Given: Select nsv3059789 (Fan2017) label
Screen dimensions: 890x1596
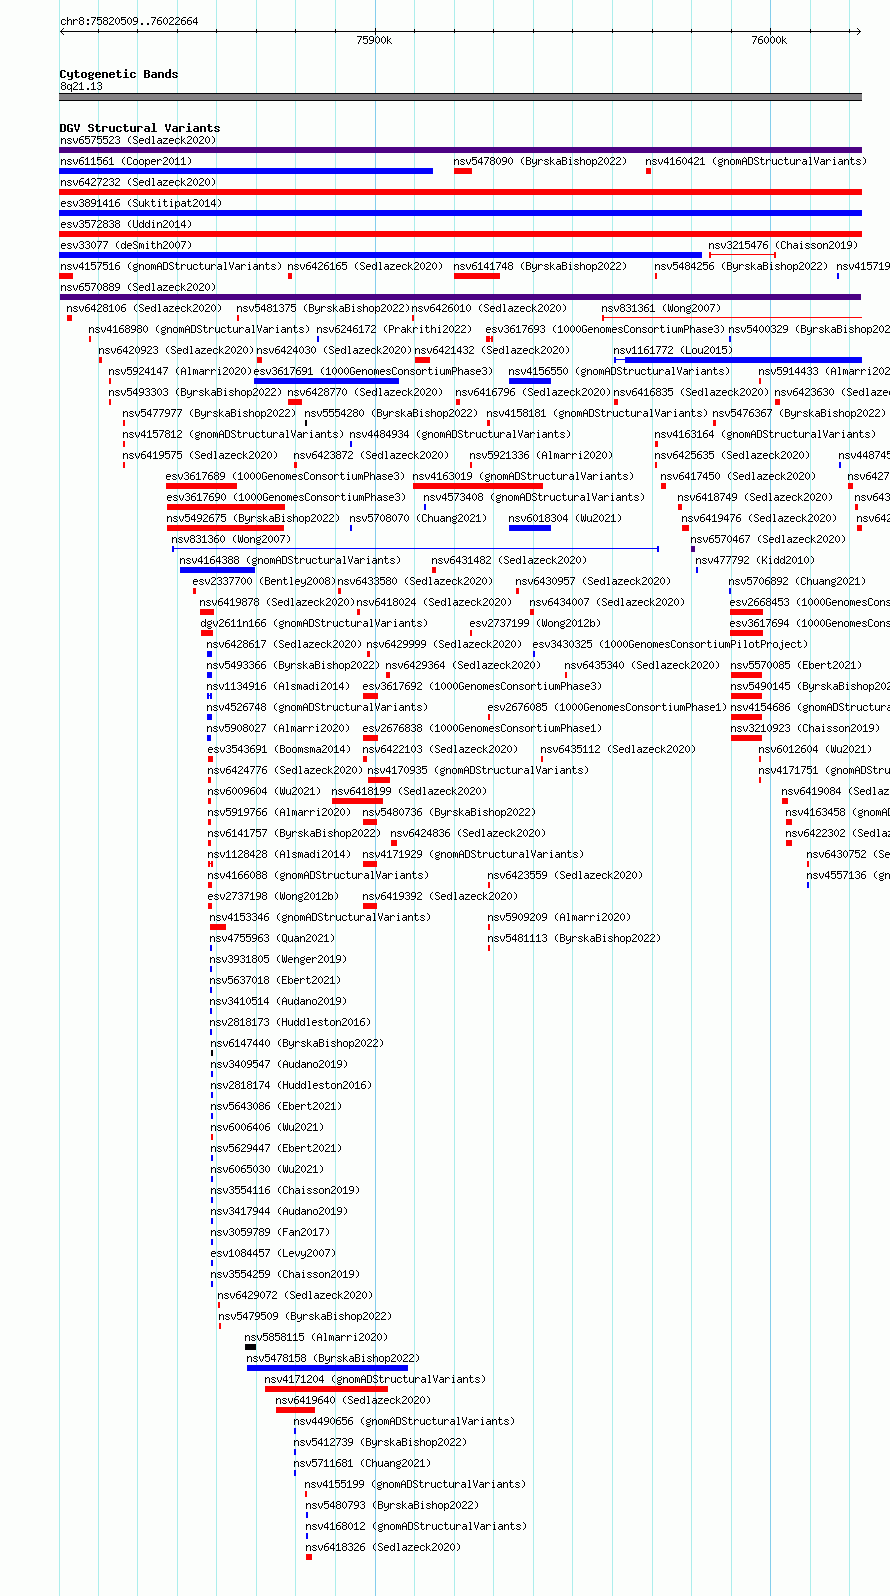Looking at the screenshot, I should (x=270, y=1232).
